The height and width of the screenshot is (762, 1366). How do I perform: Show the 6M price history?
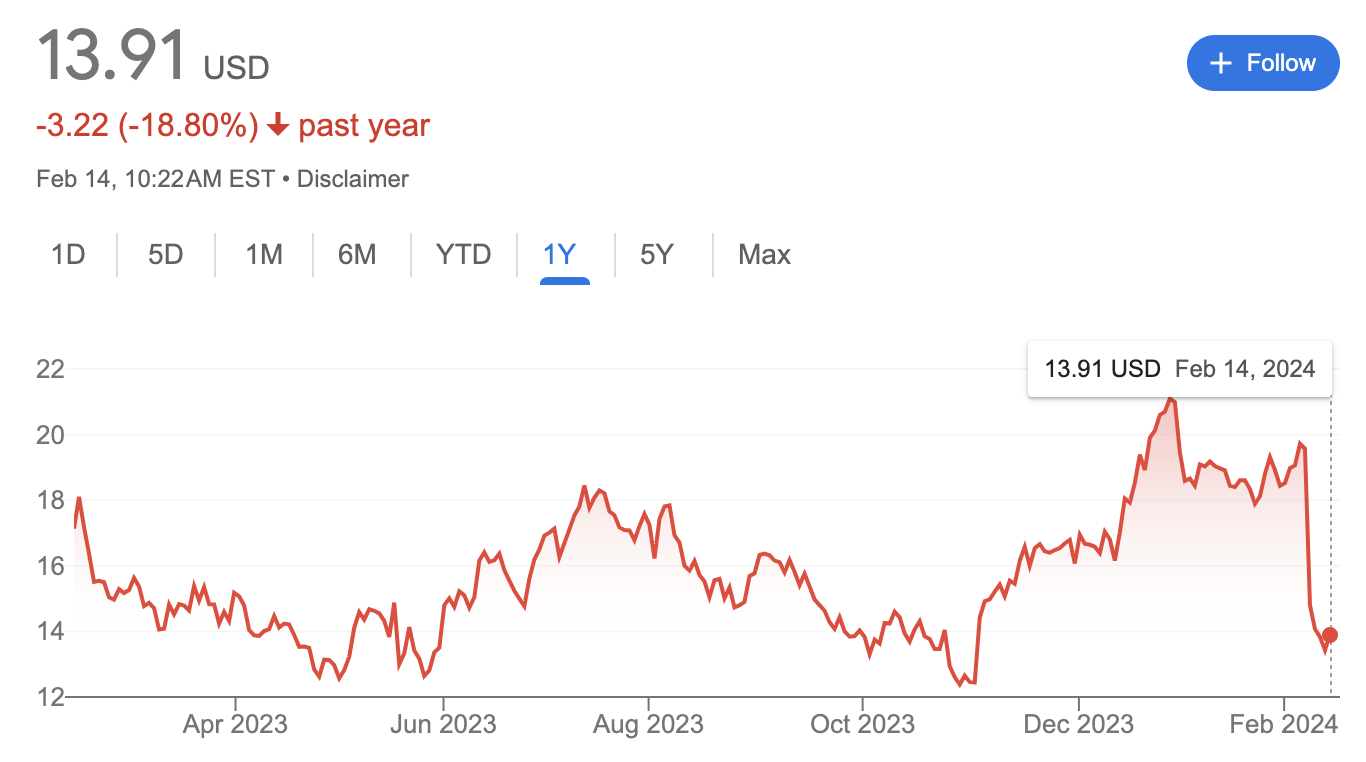tap(357, 255)
